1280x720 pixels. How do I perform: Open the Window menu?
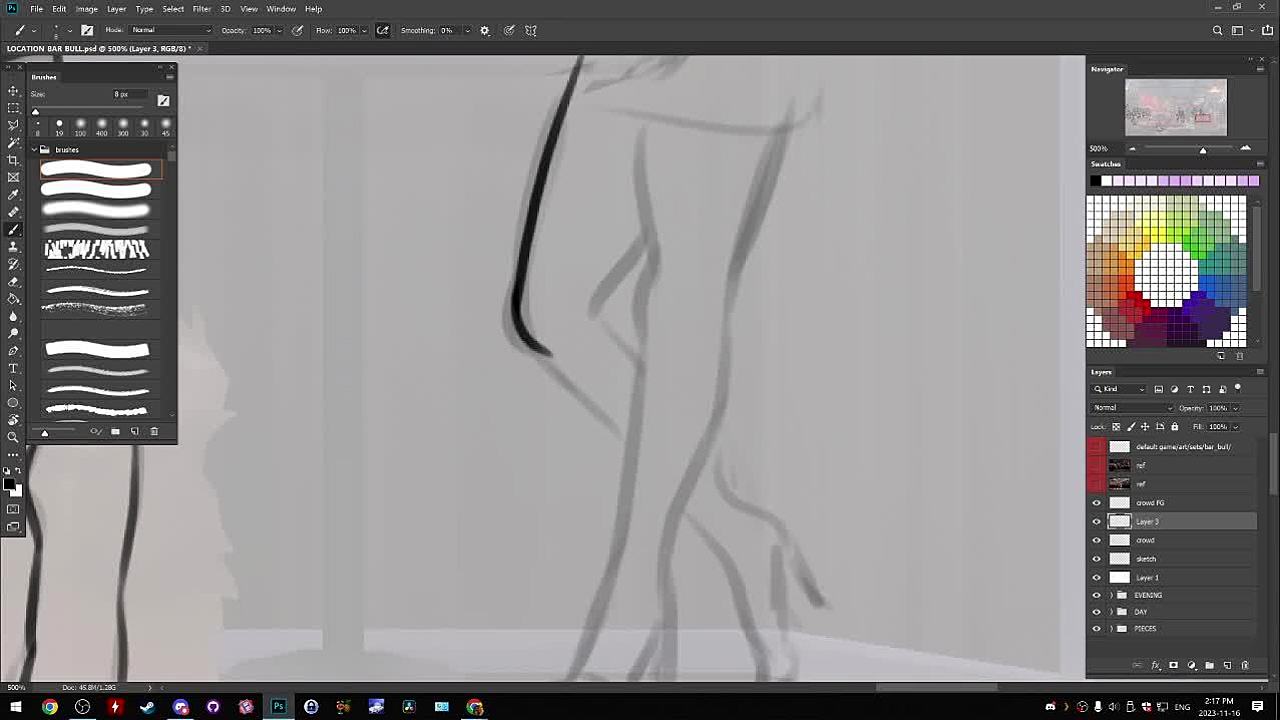pos(281,9)
